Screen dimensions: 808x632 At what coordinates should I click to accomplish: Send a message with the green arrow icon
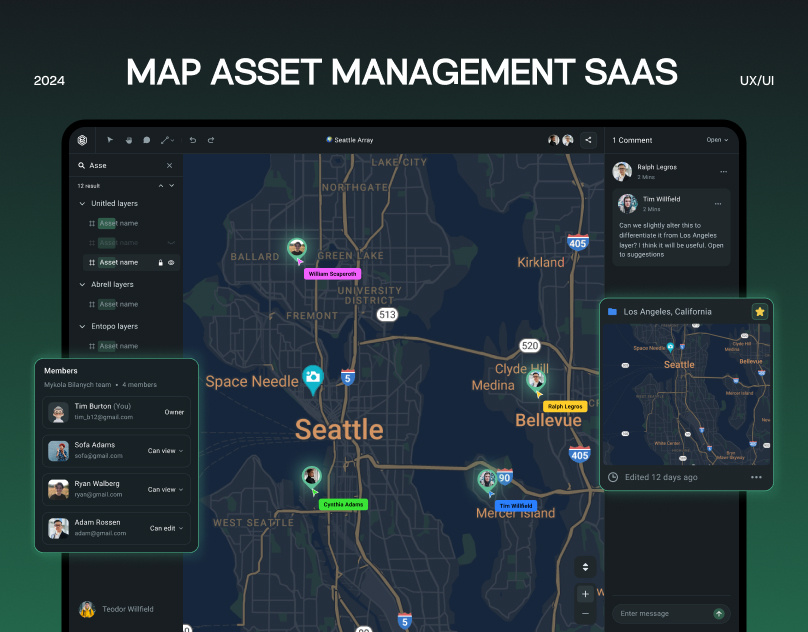tap(717, 613)
